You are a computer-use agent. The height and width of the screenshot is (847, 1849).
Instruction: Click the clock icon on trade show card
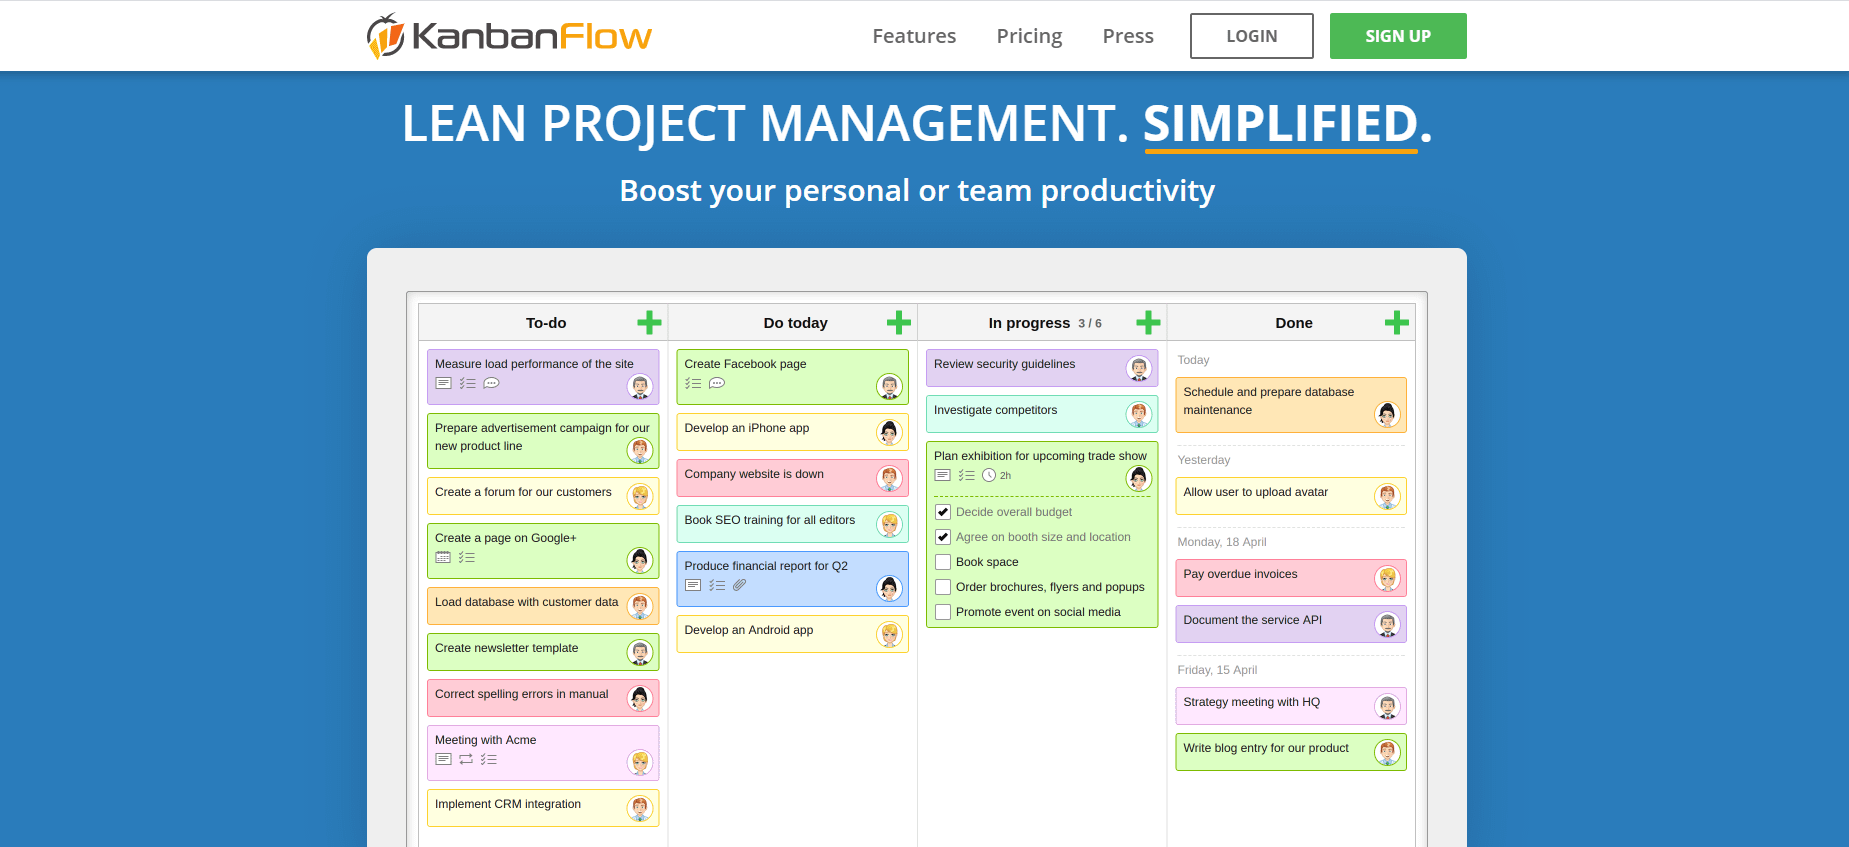989,475
